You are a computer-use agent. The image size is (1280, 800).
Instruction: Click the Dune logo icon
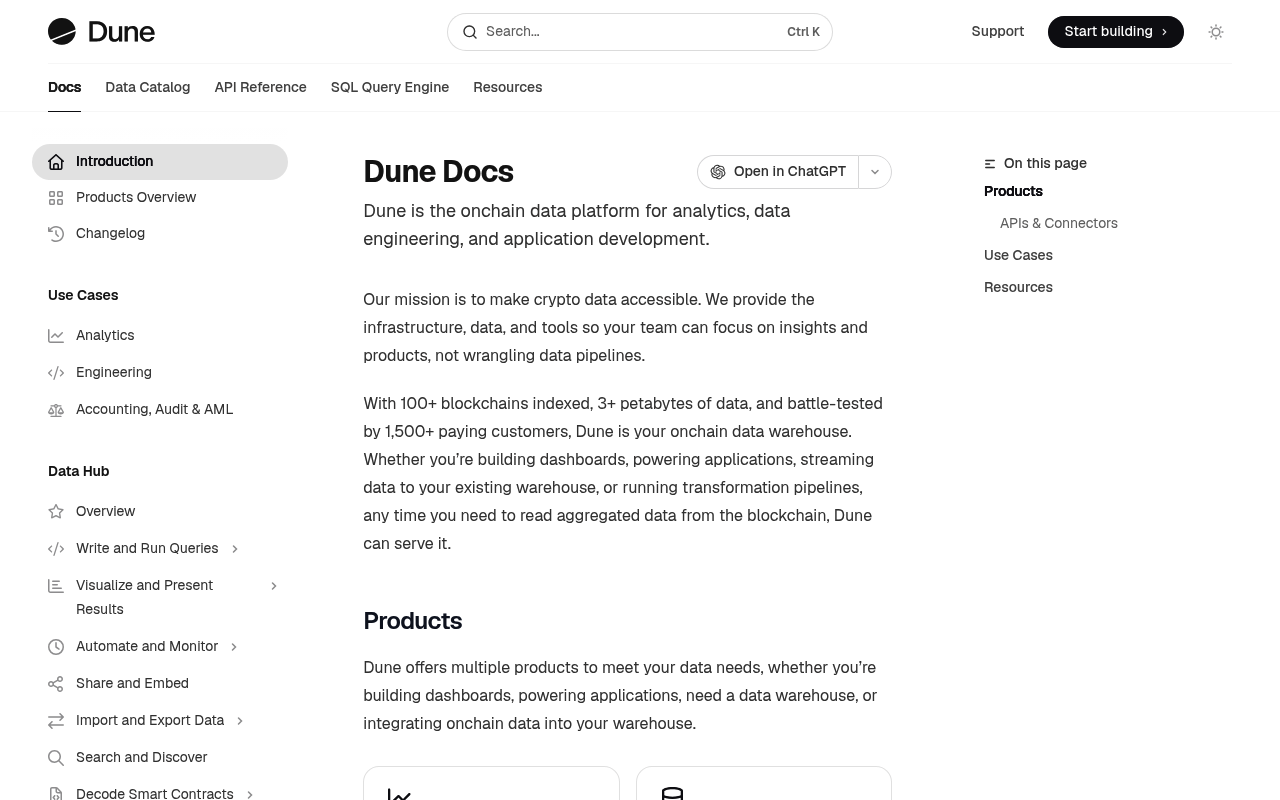pos(62,32)
